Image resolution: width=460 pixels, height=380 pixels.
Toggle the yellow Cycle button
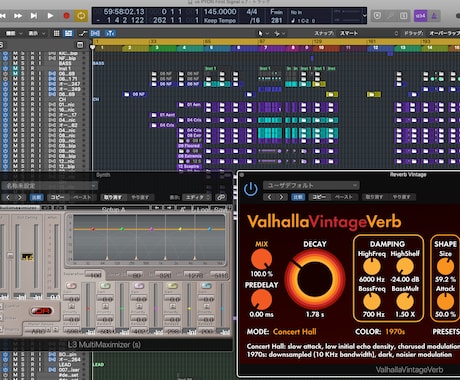click(x=81, y=16)
